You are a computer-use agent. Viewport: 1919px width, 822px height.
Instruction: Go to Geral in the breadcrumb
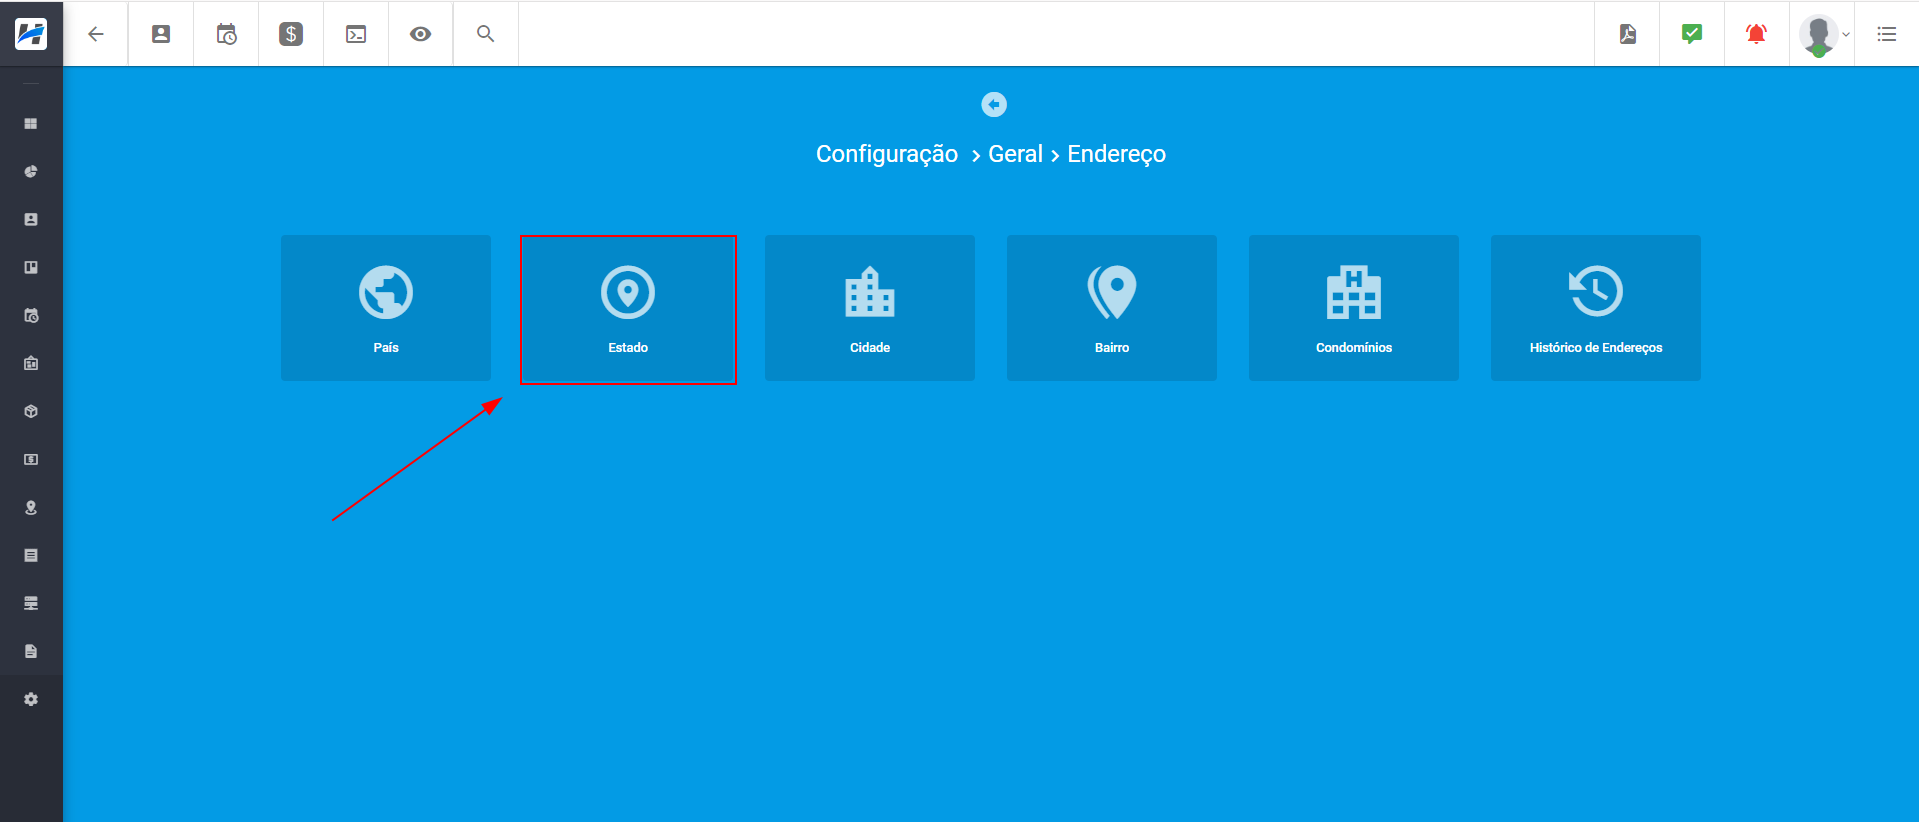point(1015,154)
